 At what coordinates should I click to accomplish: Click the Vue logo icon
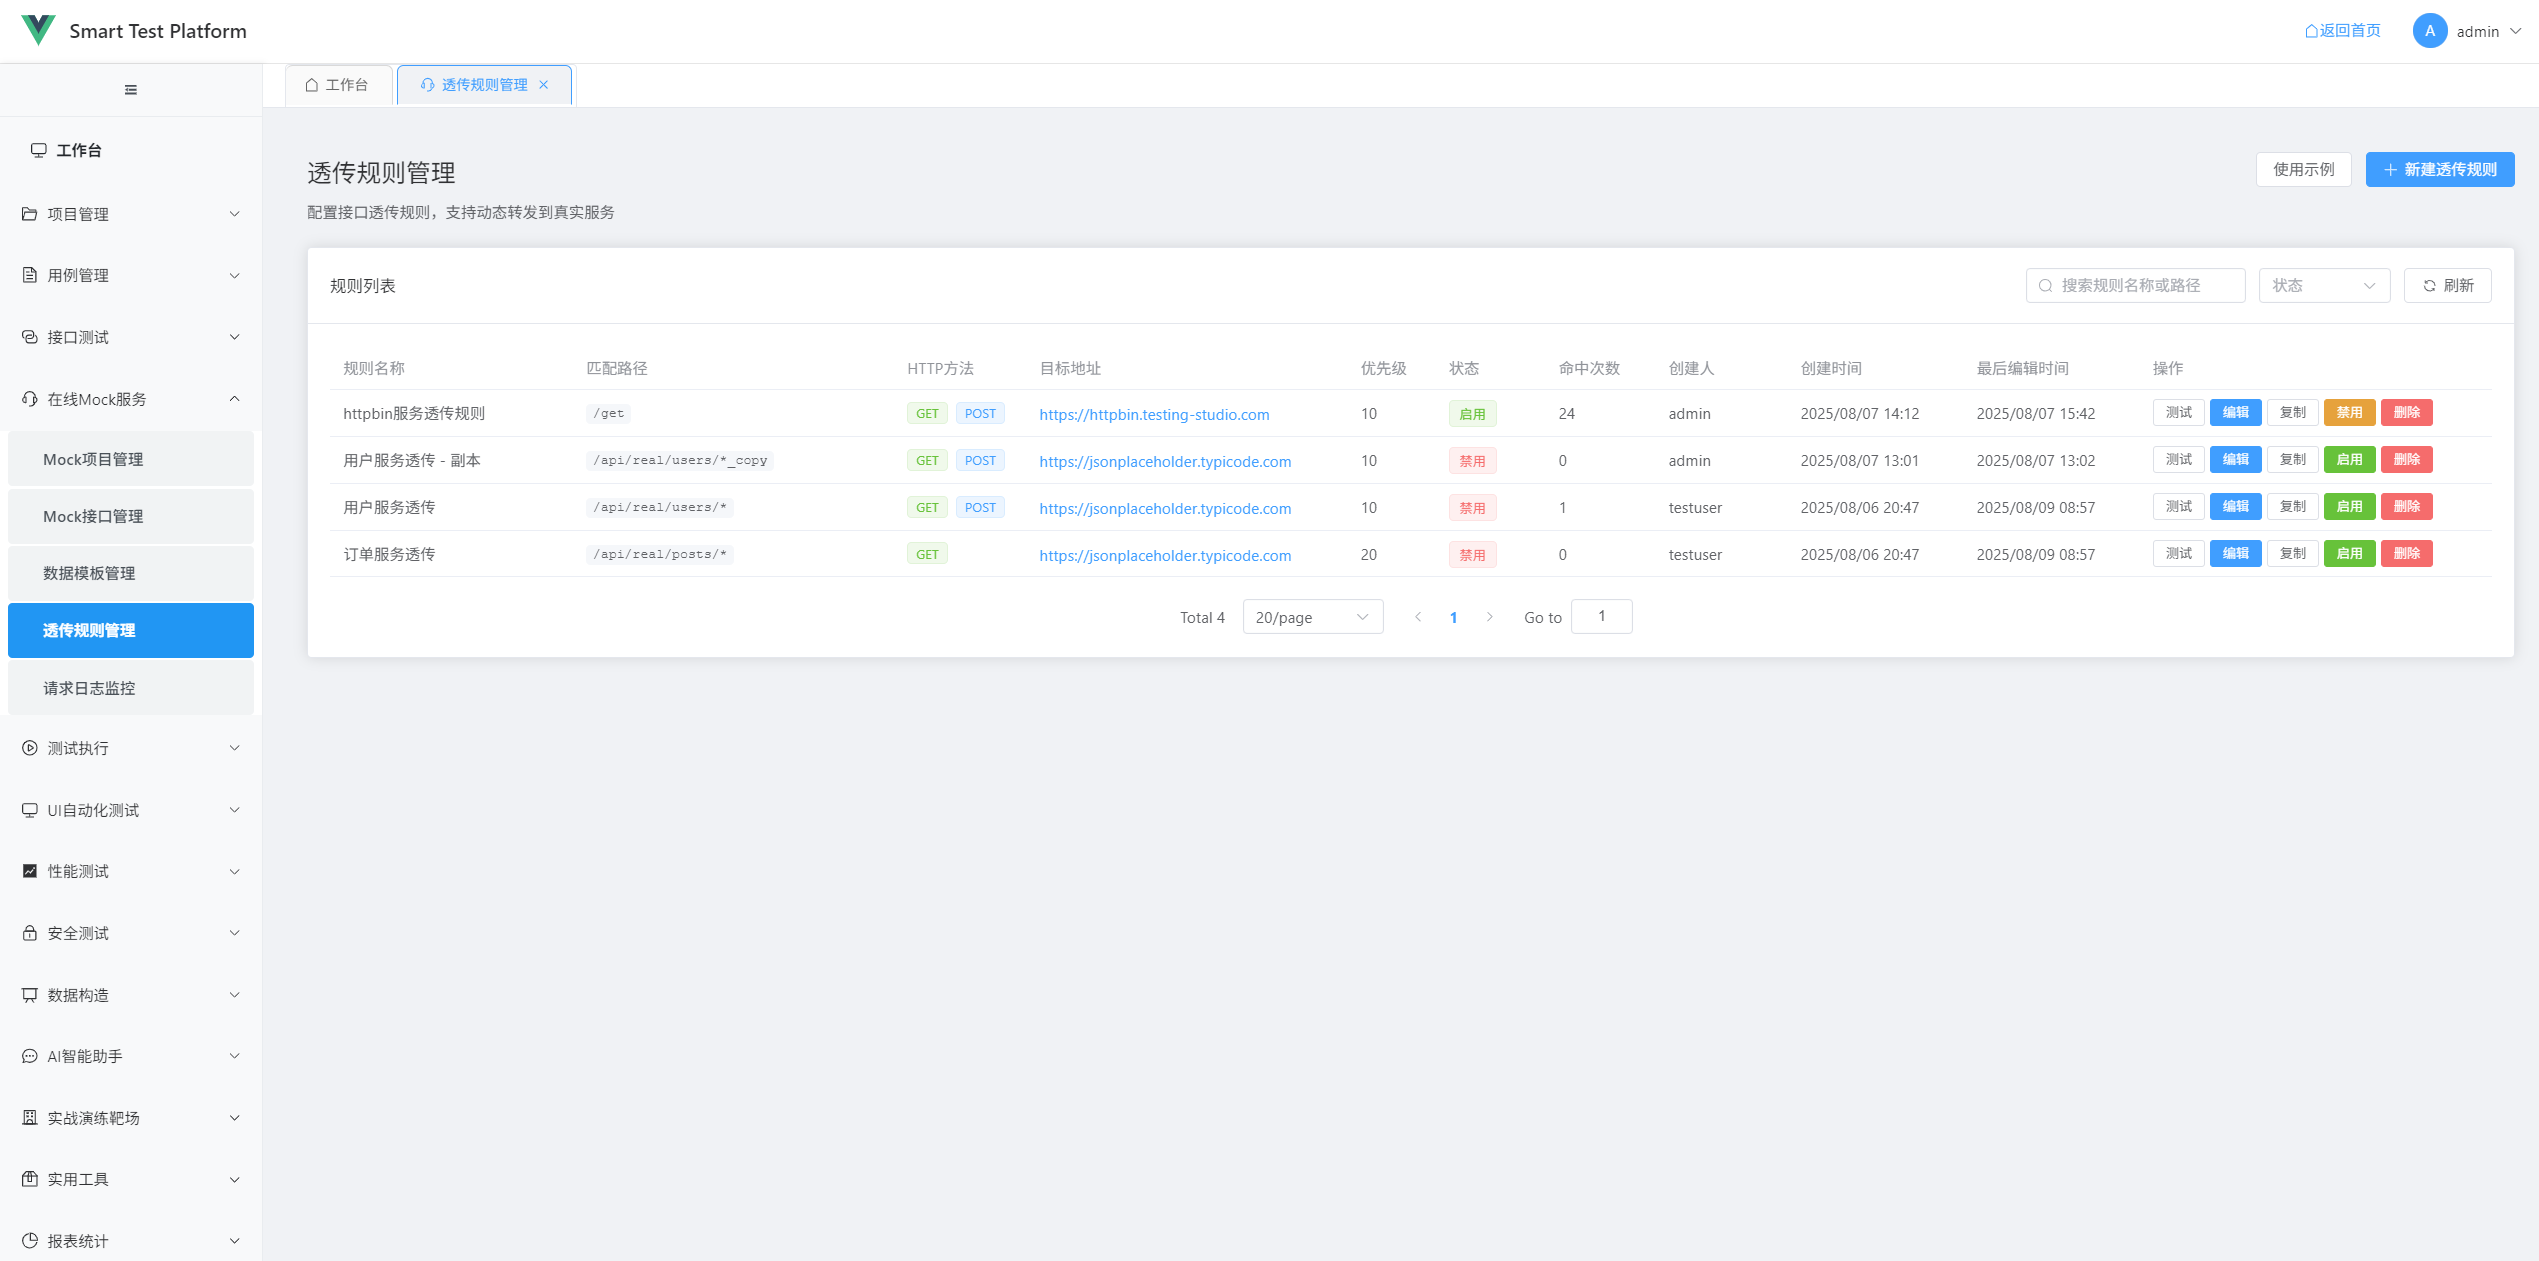click(38, 30)
